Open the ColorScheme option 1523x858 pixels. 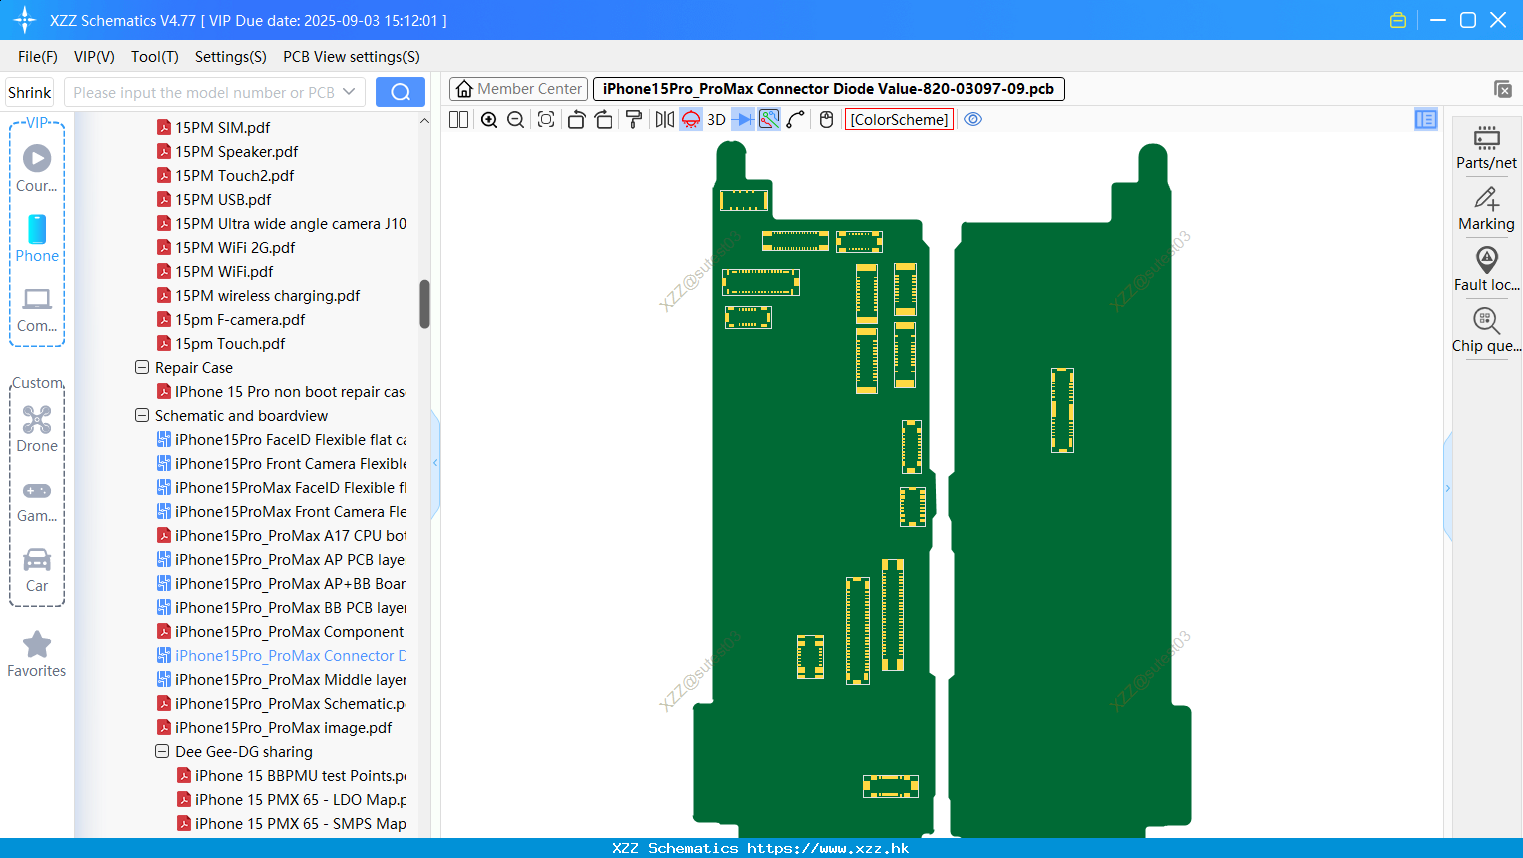point(899,119)
